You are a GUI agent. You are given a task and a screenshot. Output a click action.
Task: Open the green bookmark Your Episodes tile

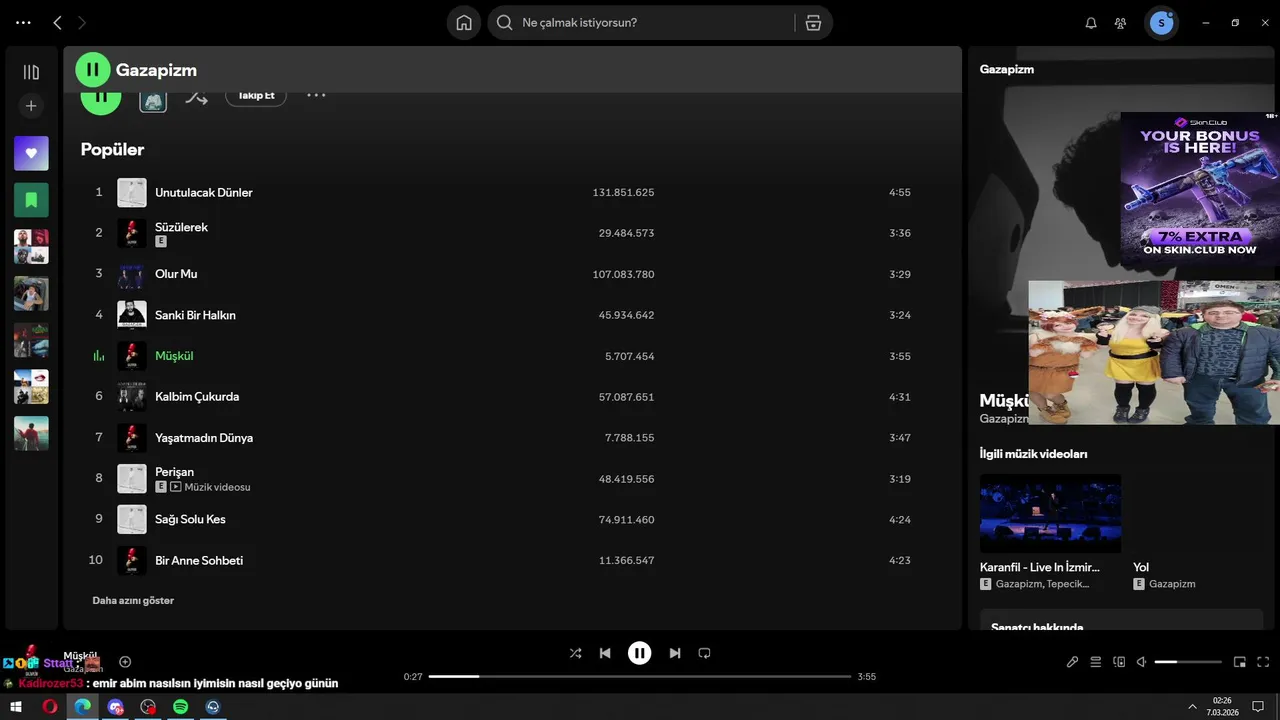point(31,200)
